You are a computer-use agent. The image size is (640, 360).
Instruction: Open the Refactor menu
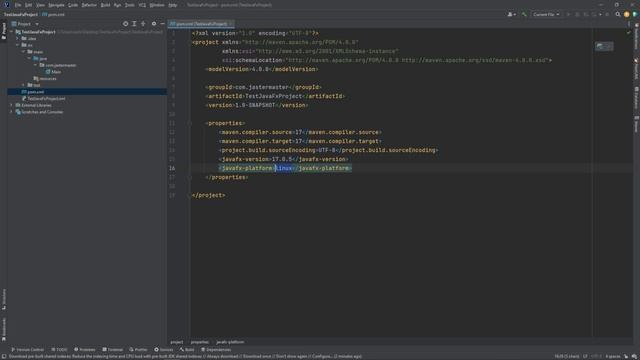pos(89,5)
